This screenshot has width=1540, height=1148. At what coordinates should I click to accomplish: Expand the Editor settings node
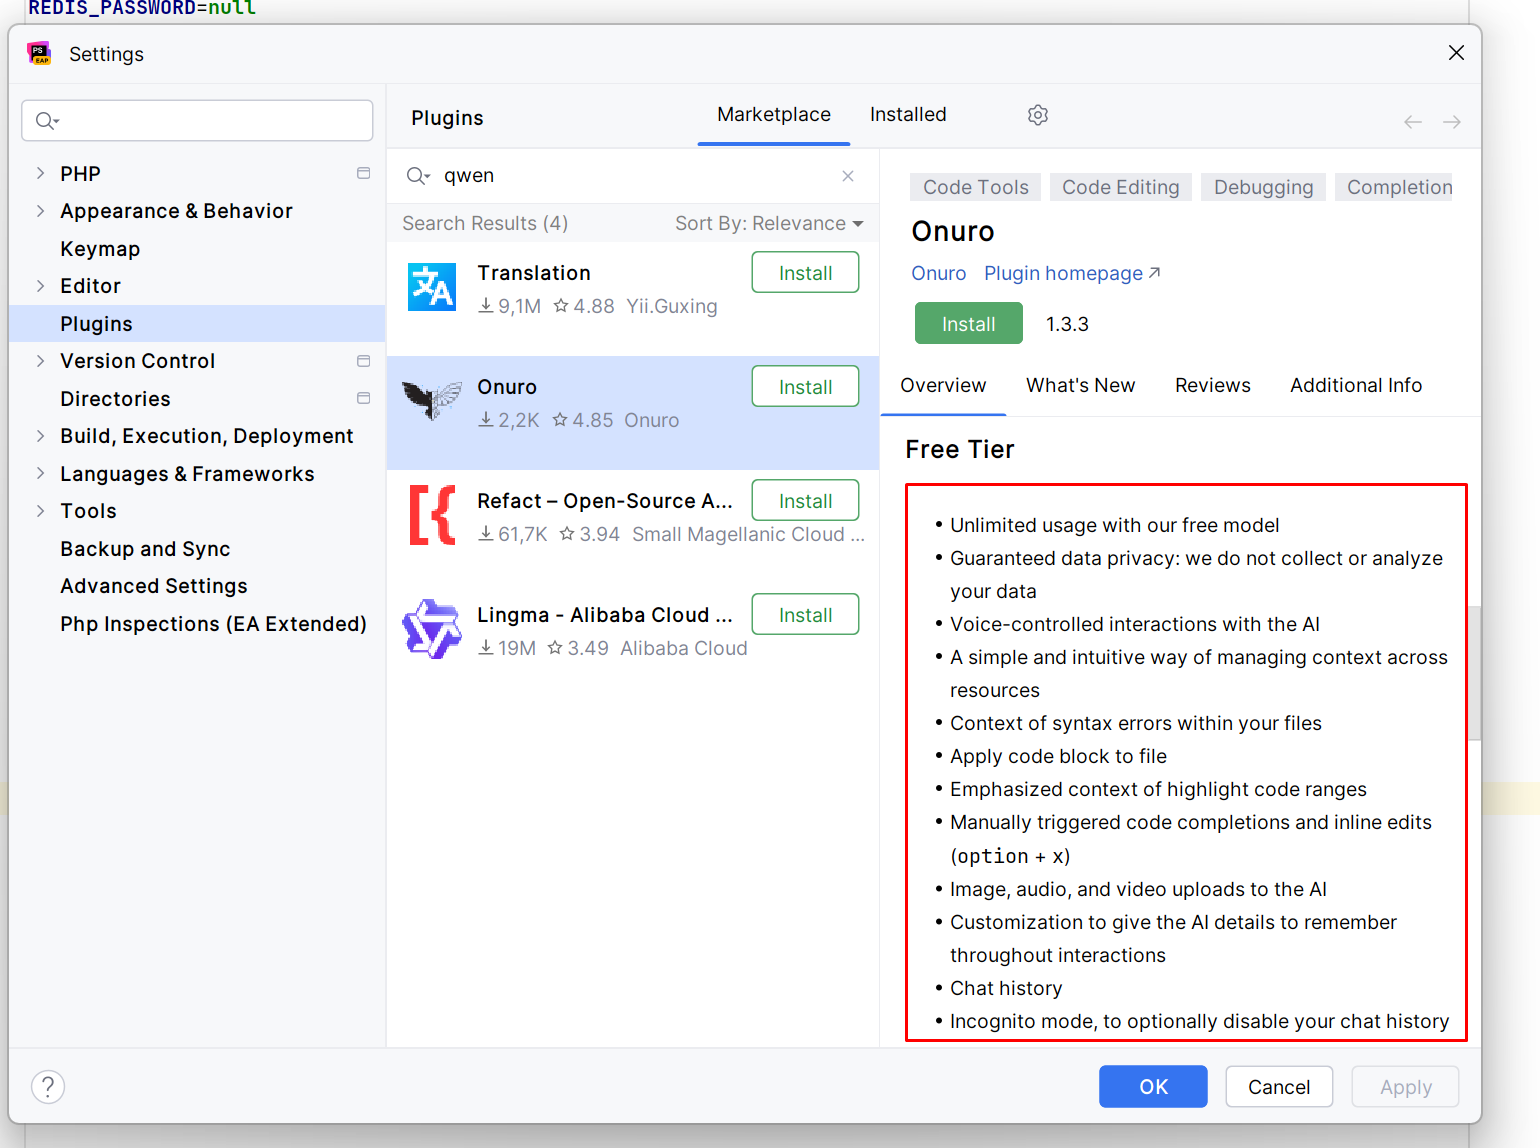pos(40,286)
